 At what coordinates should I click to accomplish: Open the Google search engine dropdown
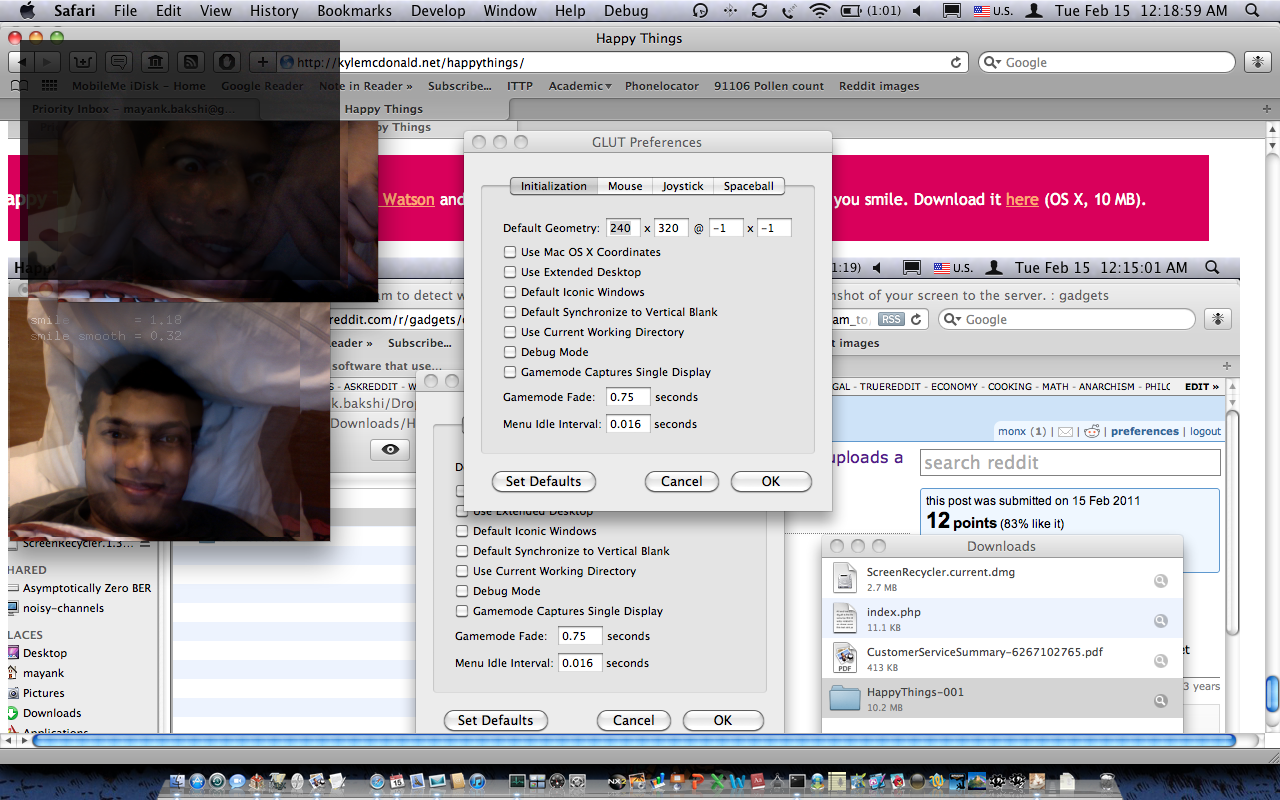(x=992, y=62)
